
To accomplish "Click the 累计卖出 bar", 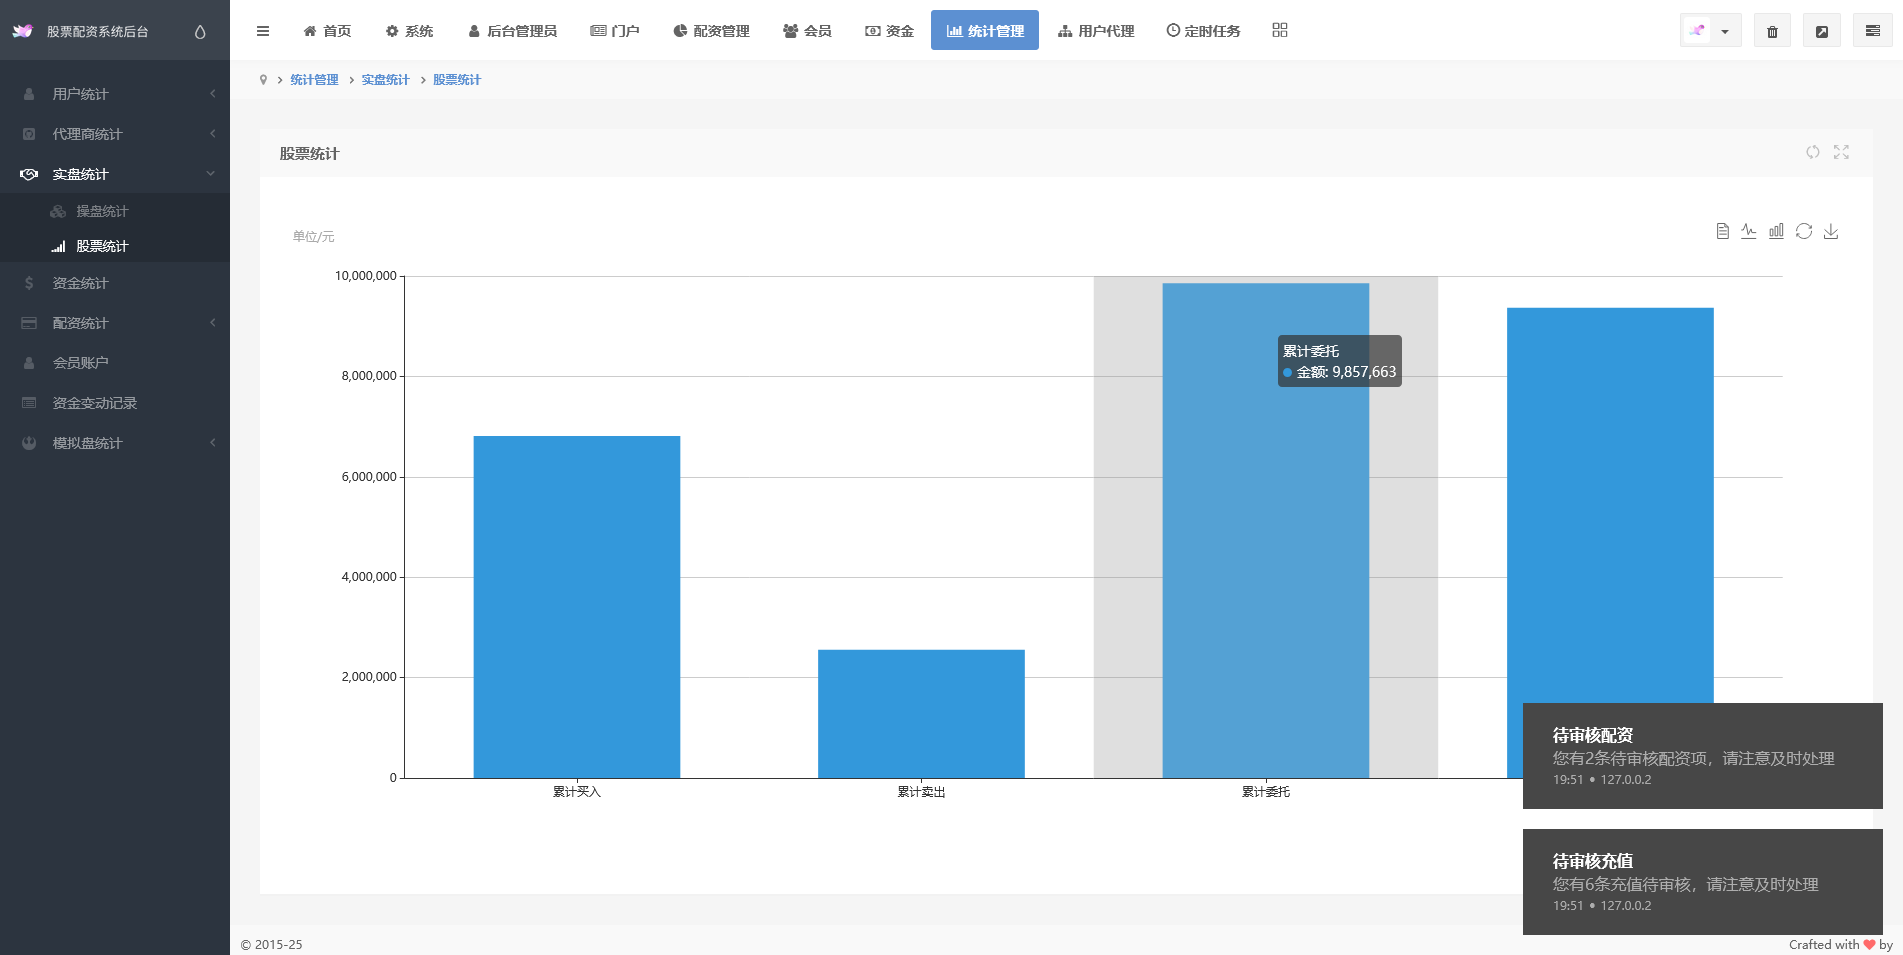I will (921, 714).
